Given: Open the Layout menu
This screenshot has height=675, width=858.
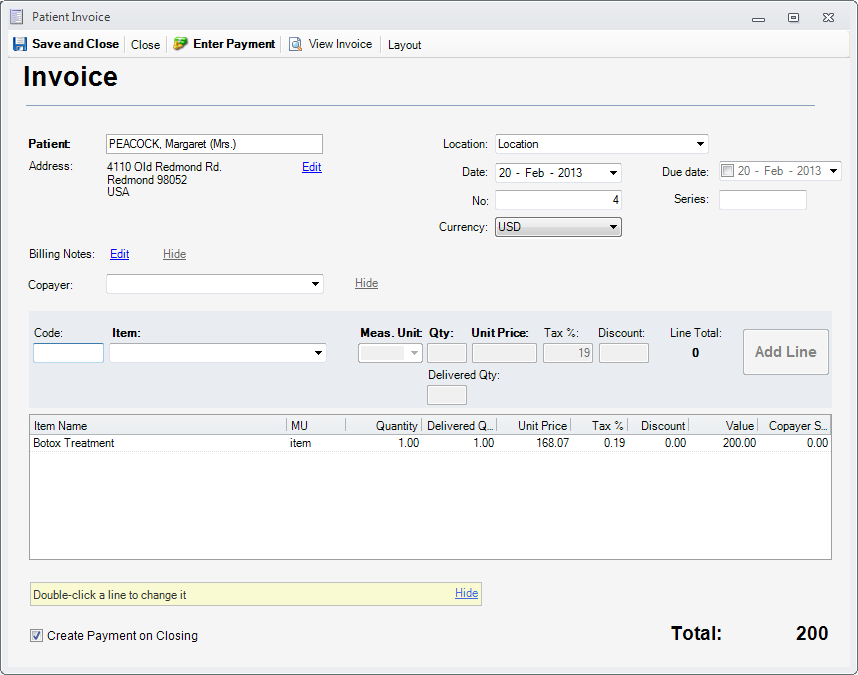Looking at the screenshot, I should point(404,45).
